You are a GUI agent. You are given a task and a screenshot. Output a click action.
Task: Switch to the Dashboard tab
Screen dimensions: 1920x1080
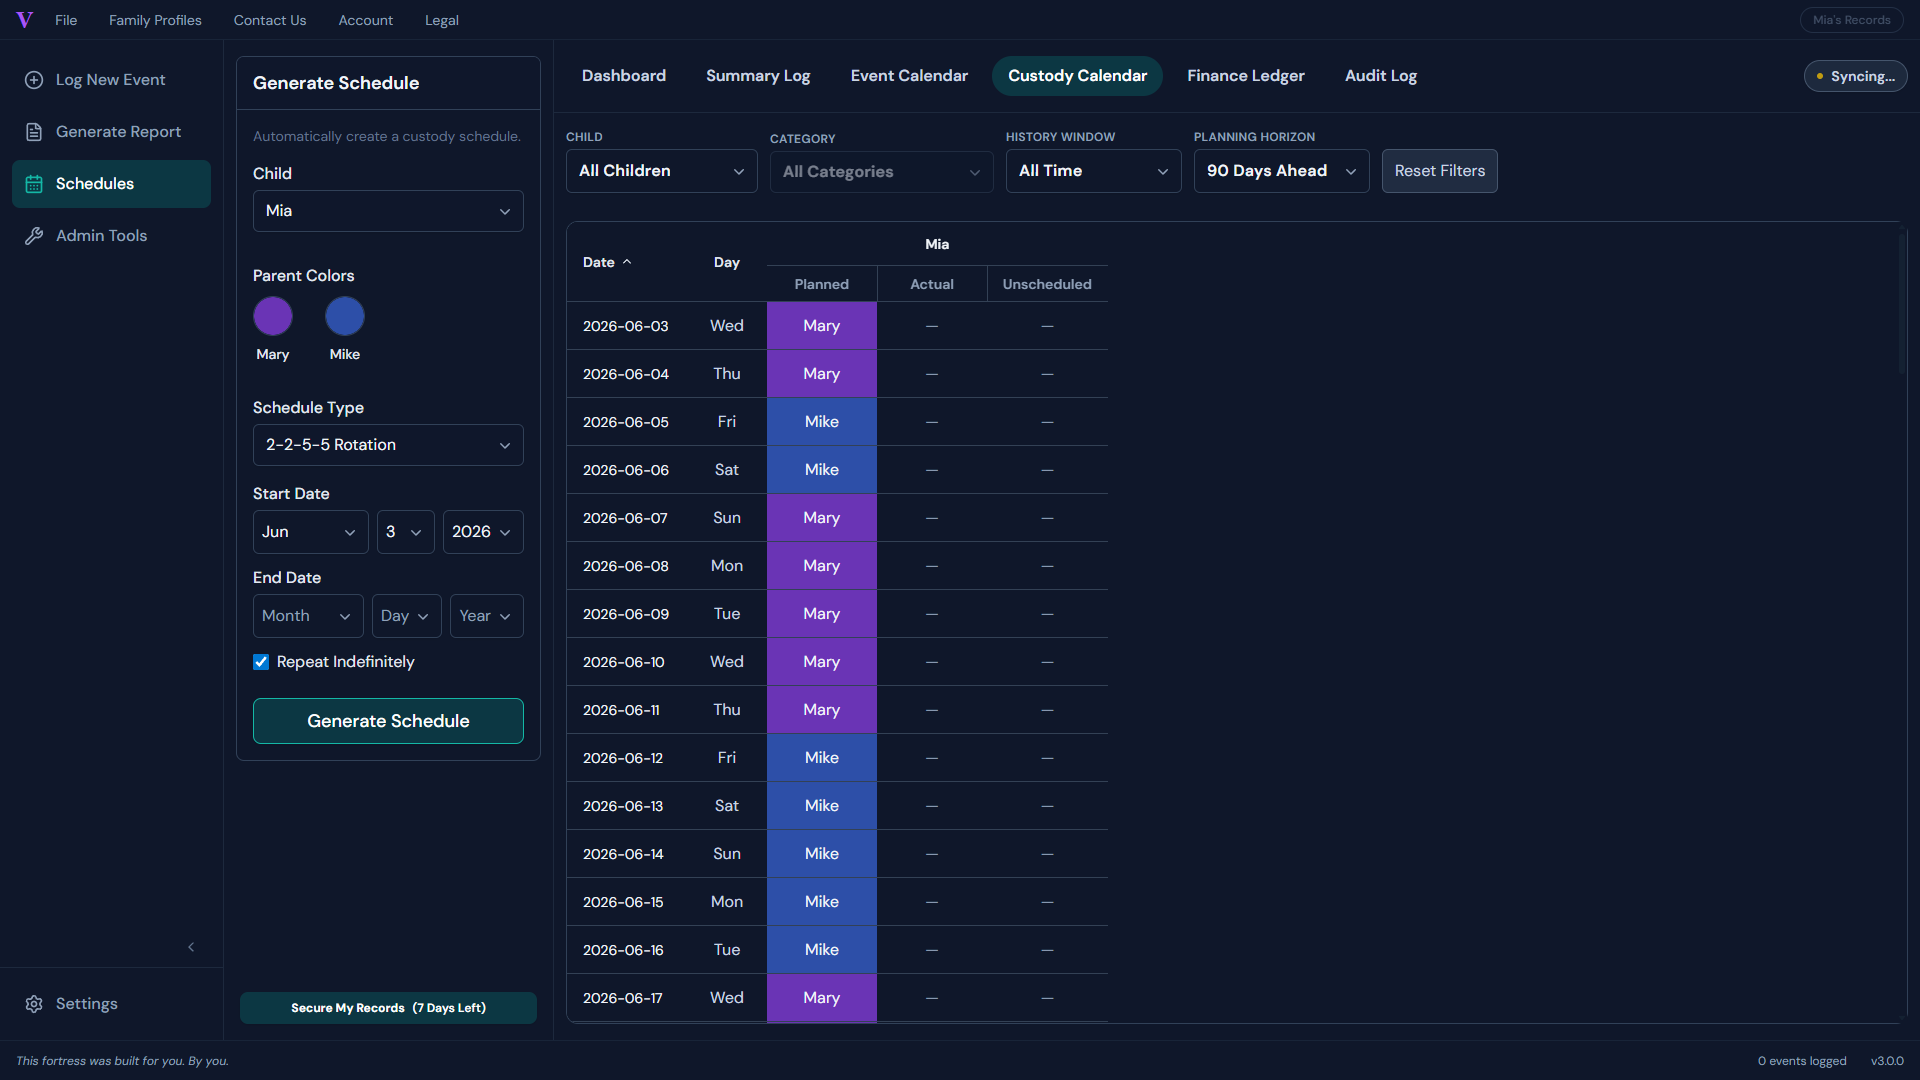[624, 76]
